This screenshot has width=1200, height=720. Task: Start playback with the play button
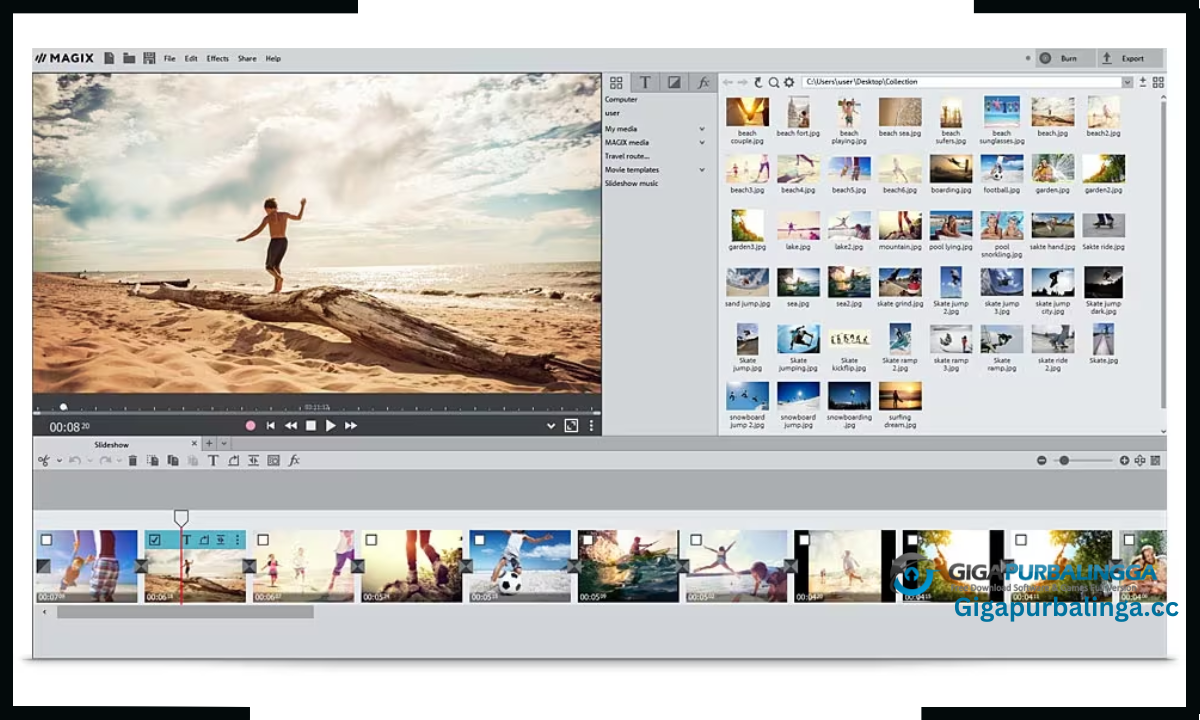coord(331,425)
